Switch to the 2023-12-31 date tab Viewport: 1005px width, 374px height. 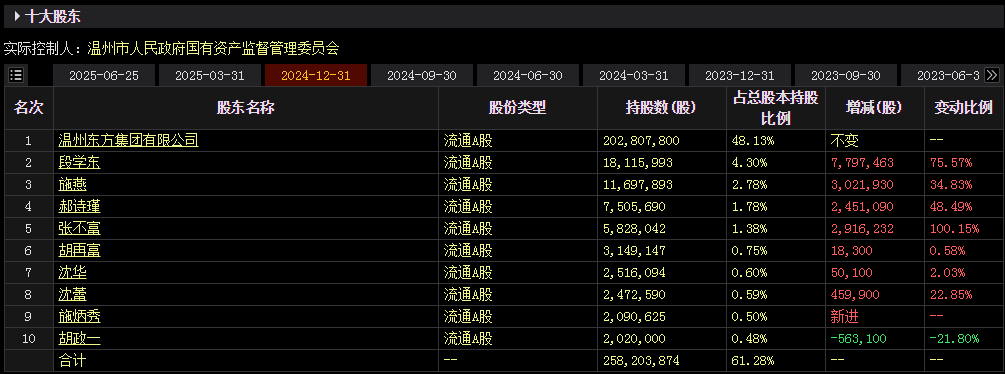click(x=740, y=76)
